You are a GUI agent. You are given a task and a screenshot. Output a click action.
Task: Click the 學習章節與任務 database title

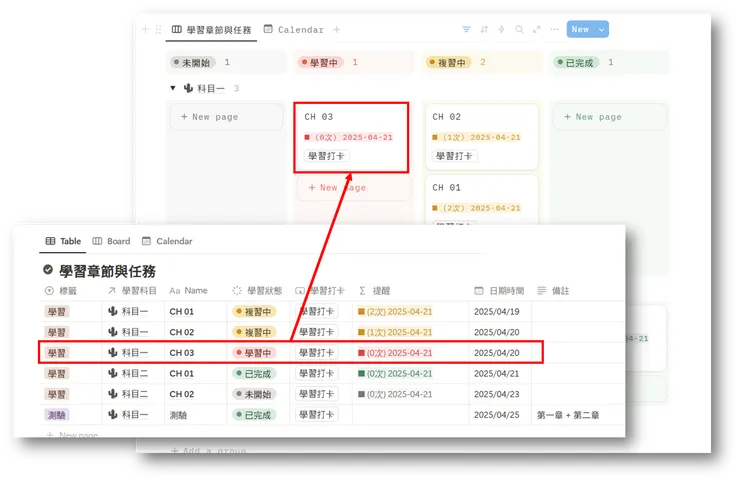(107, 271)
